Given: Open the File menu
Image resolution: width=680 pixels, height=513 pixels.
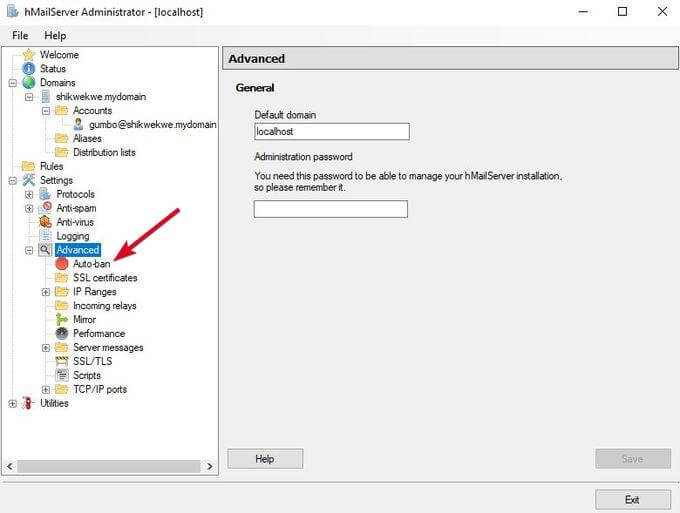Looking at the screenshot, I should (x=20, y=36).
